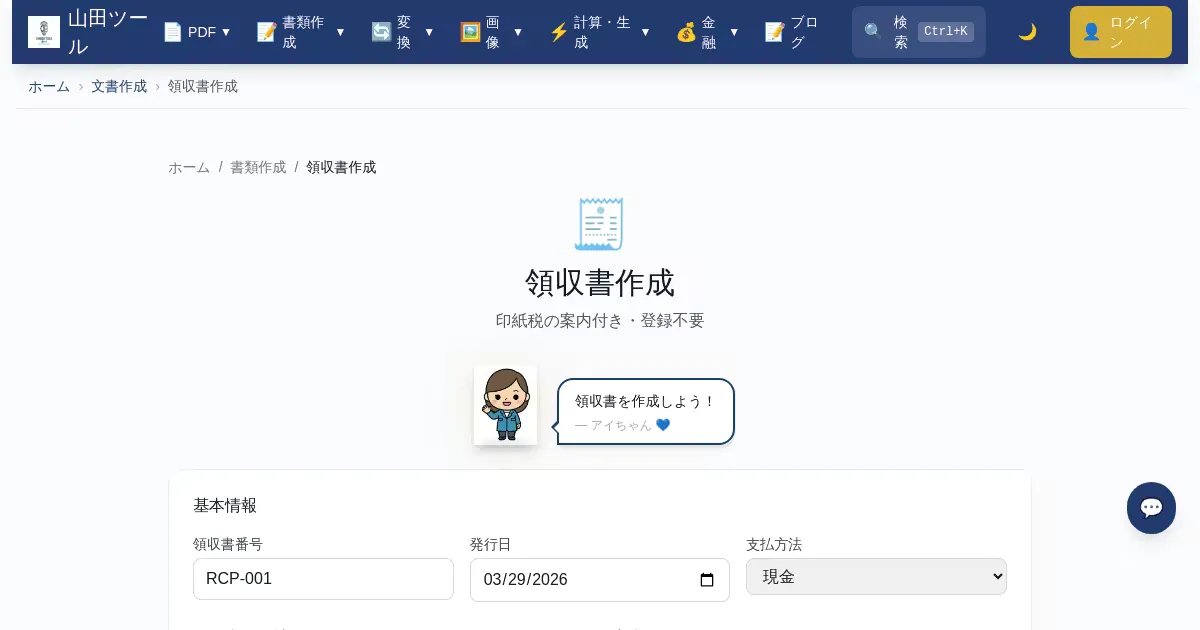1200x630 pixels.
Task: Click the large receipt icon above the title
Action: pyautogui.click(x=599, y=224)
